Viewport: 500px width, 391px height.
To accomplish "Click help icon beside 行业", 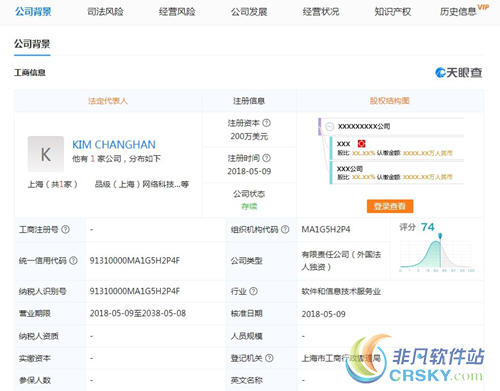I will 253,291.
